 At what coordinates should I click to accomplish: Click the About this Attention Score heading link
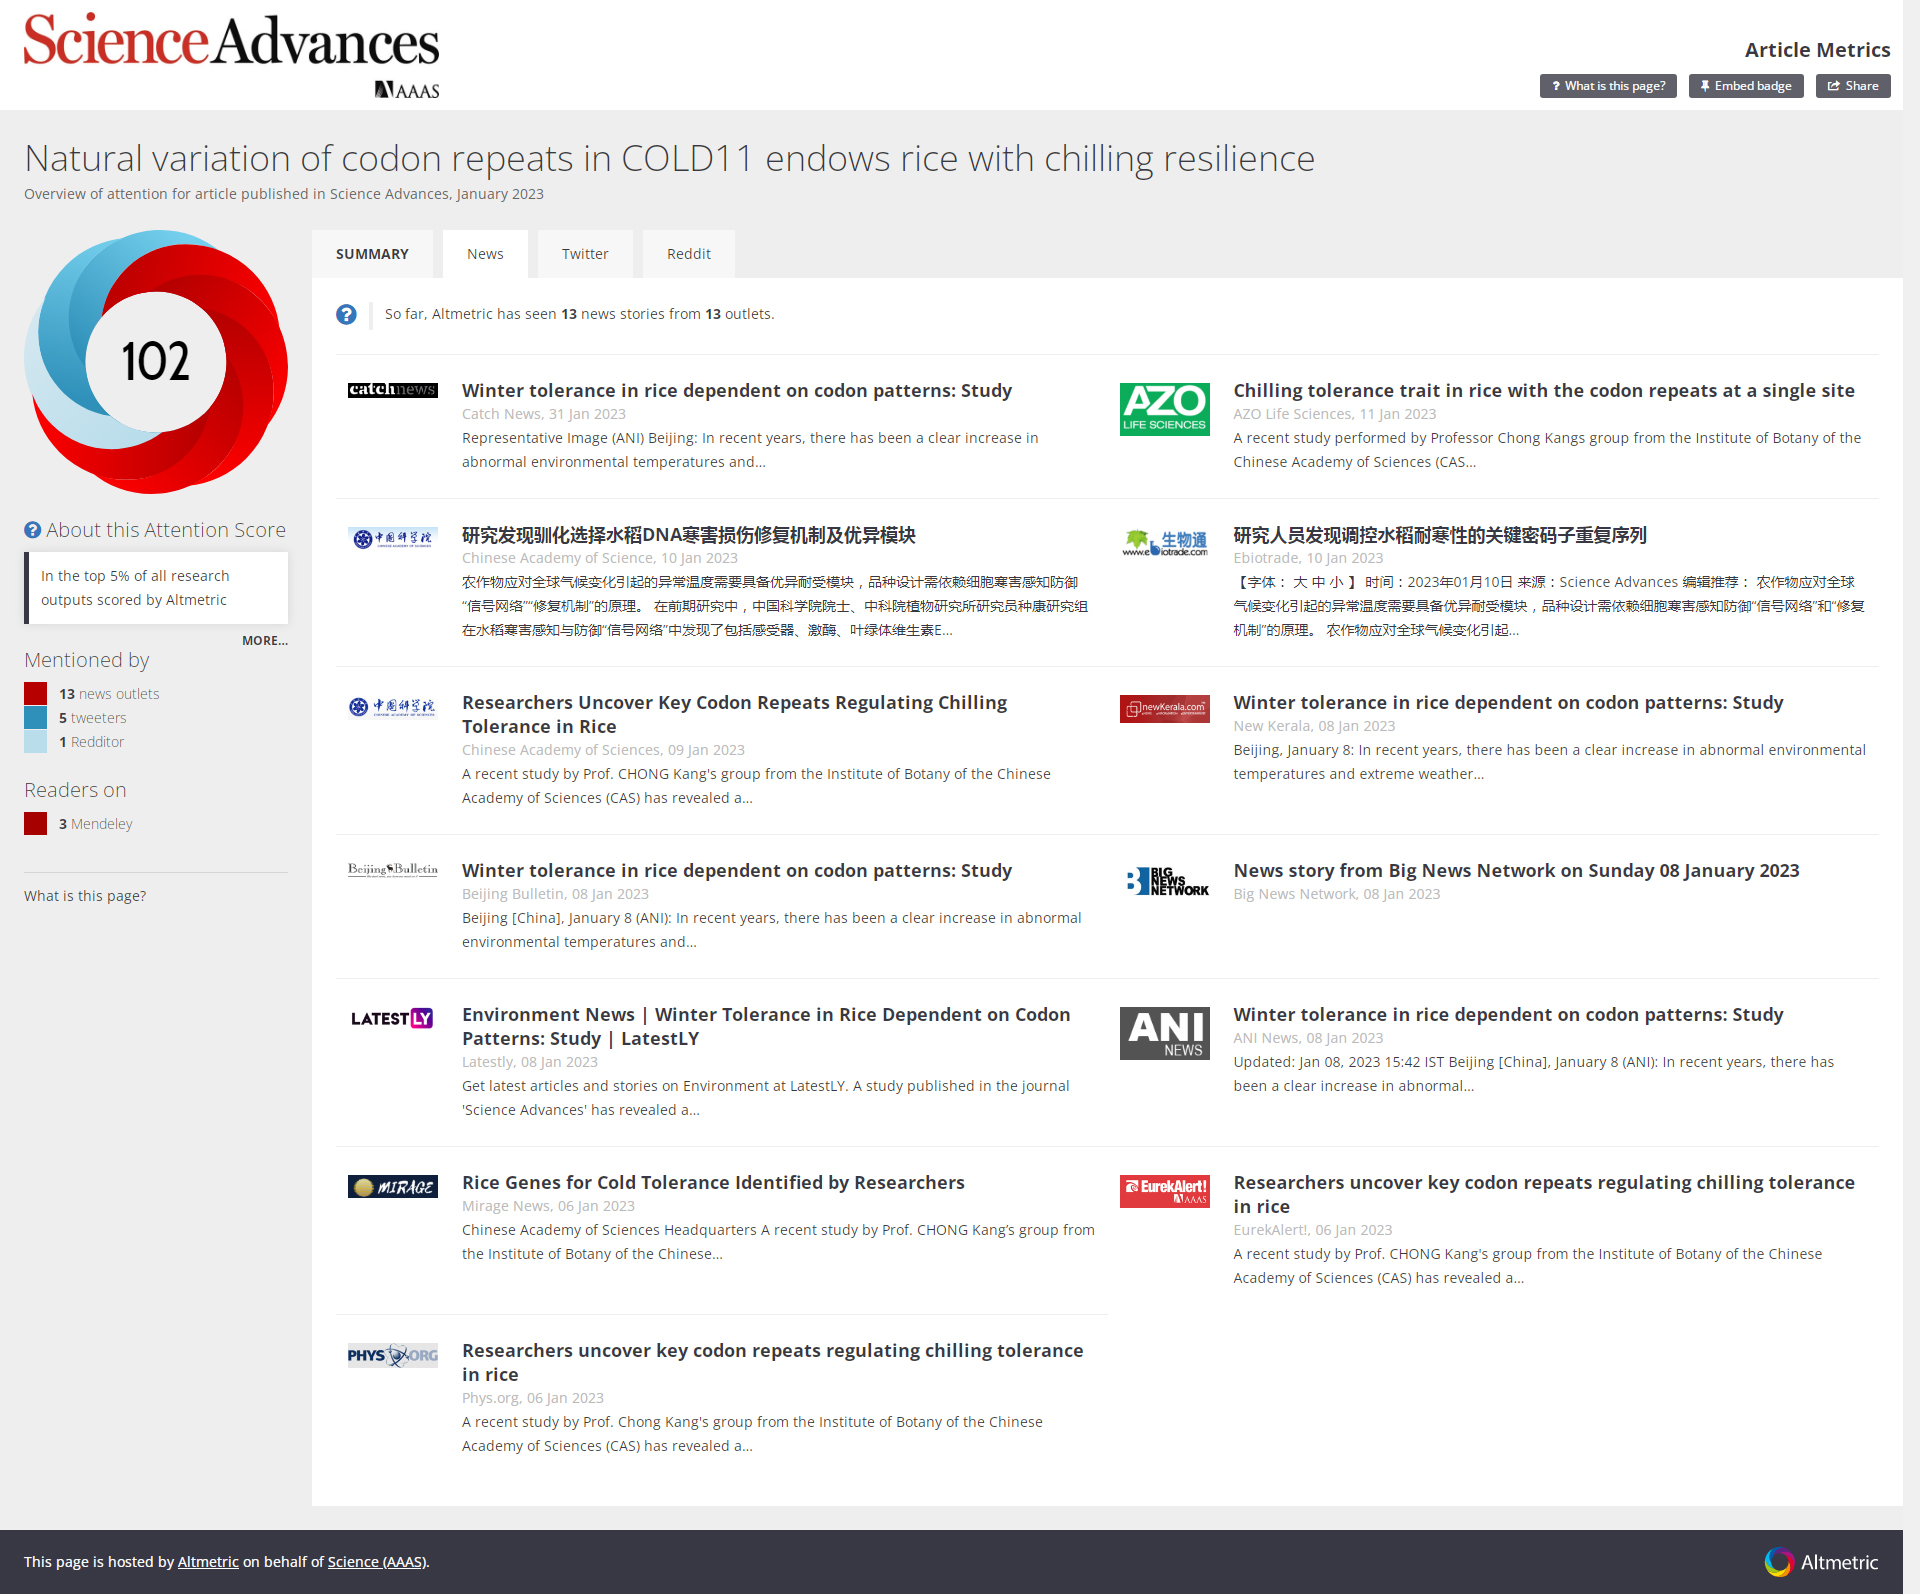[166, 530]
